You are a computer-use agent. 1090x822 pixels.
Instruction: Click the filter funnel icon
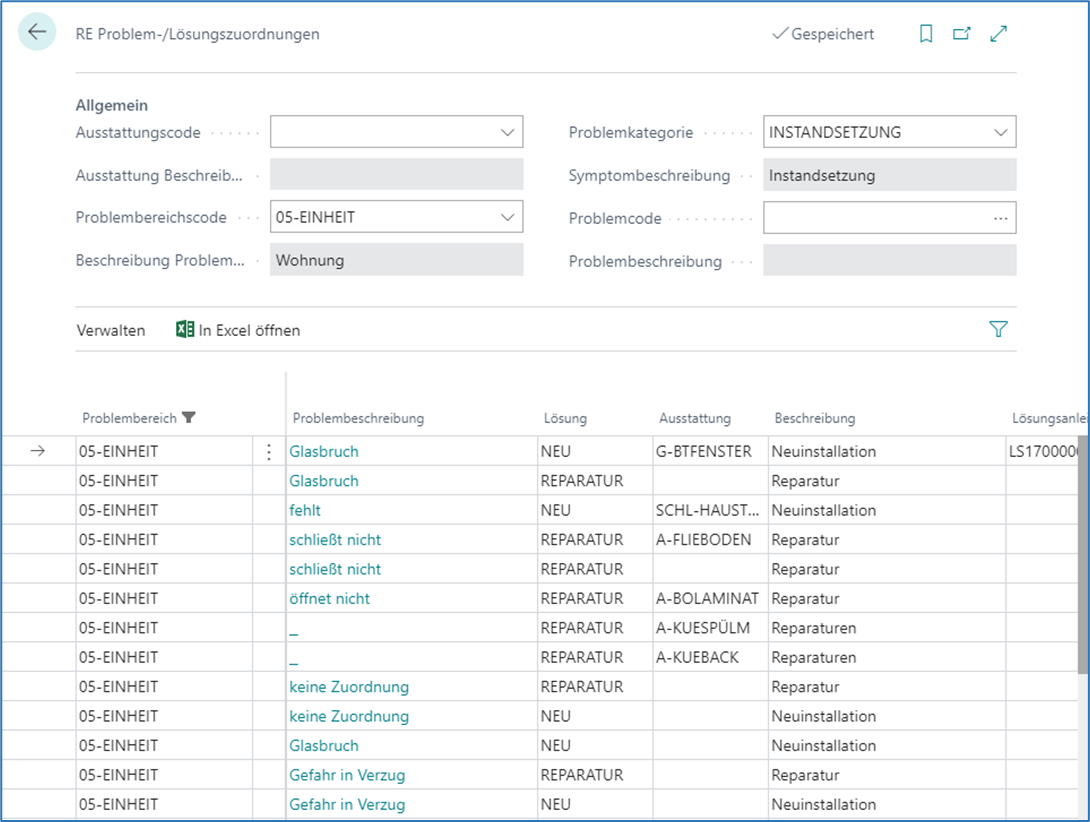[998, 329]
